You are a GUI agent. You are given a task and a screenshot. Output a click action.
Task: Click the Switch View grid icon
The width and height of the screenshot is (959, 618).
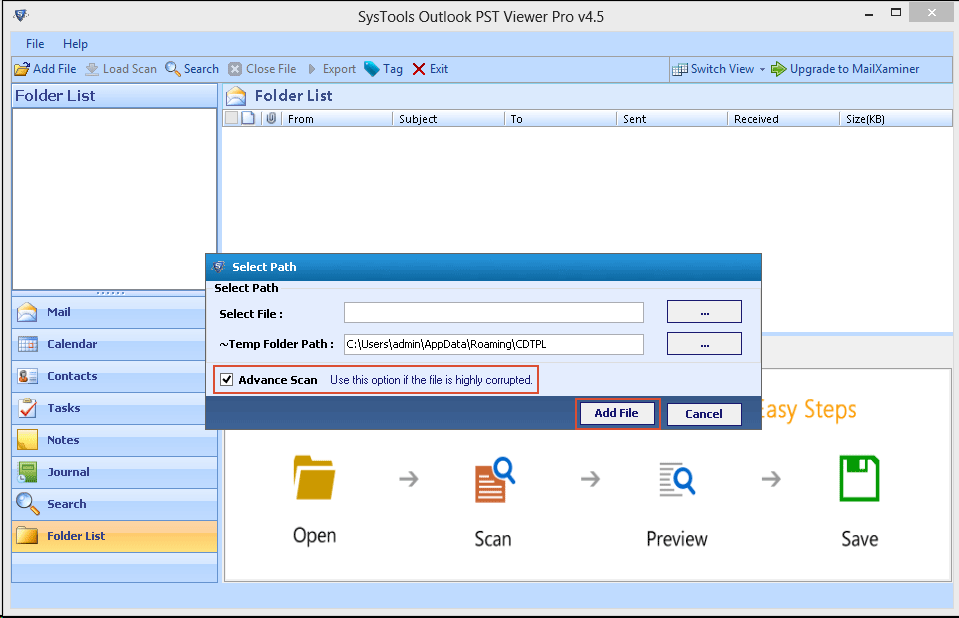click(x=679, y=69)
